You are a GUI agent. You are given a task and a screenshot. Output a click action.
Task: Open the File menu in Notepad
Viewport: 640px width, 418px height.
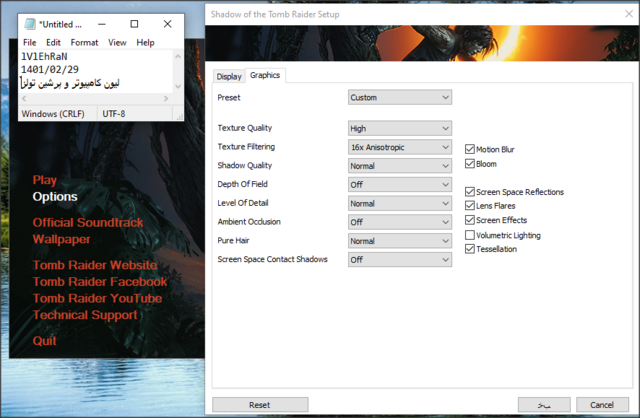[x=29, y=43]
